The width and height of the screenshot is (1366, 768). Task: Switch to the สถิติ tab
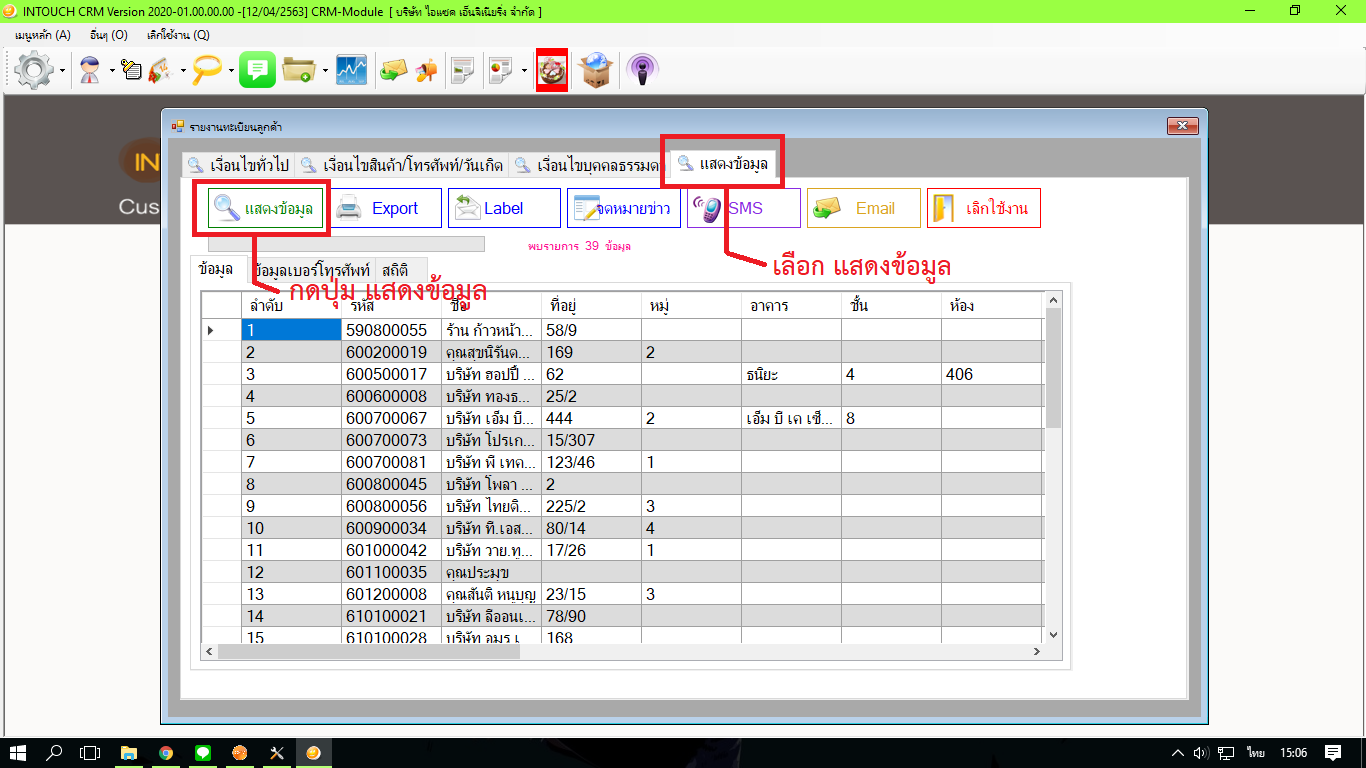[395, 269]
